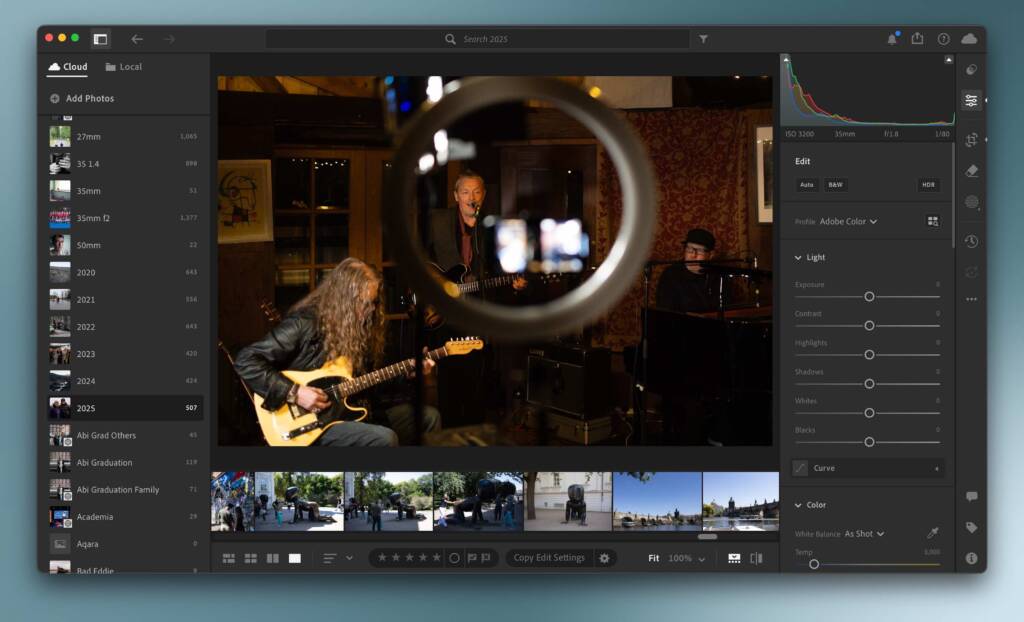The image size is (1024, 622).
Task: Go back with the left arrow
Action: (136, 39)
